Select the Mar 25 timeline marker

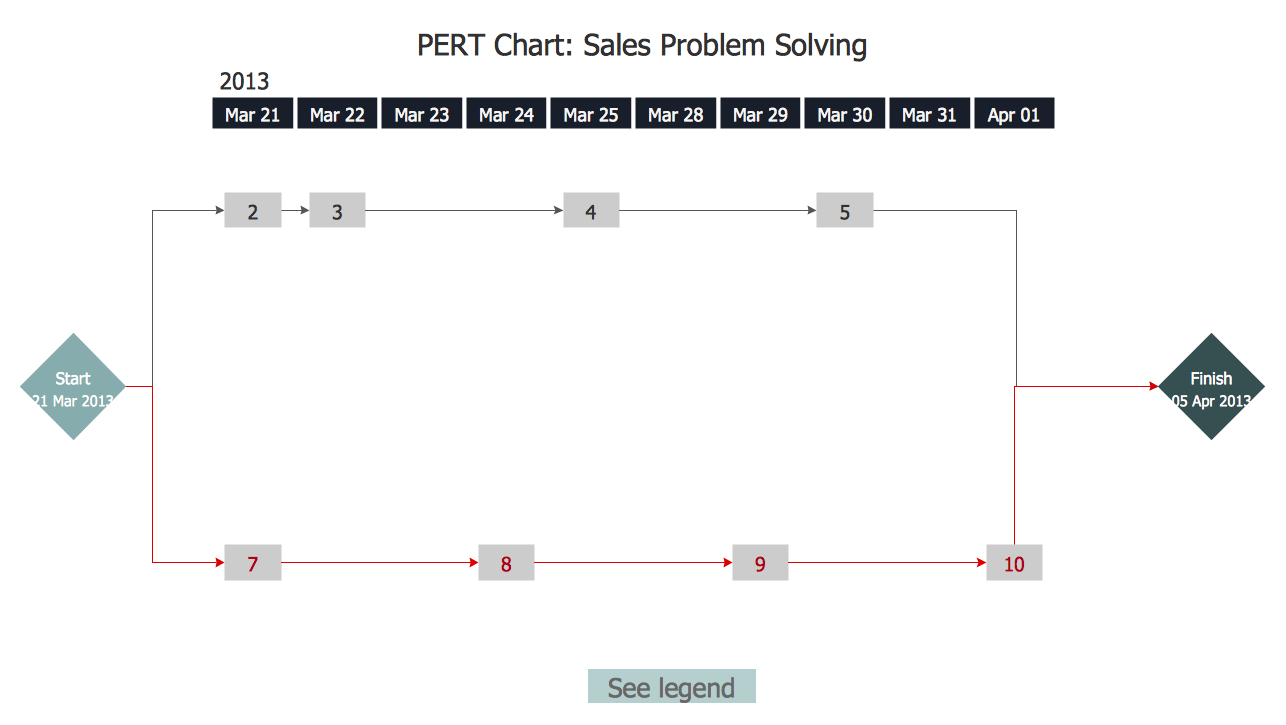coord(591,114)
